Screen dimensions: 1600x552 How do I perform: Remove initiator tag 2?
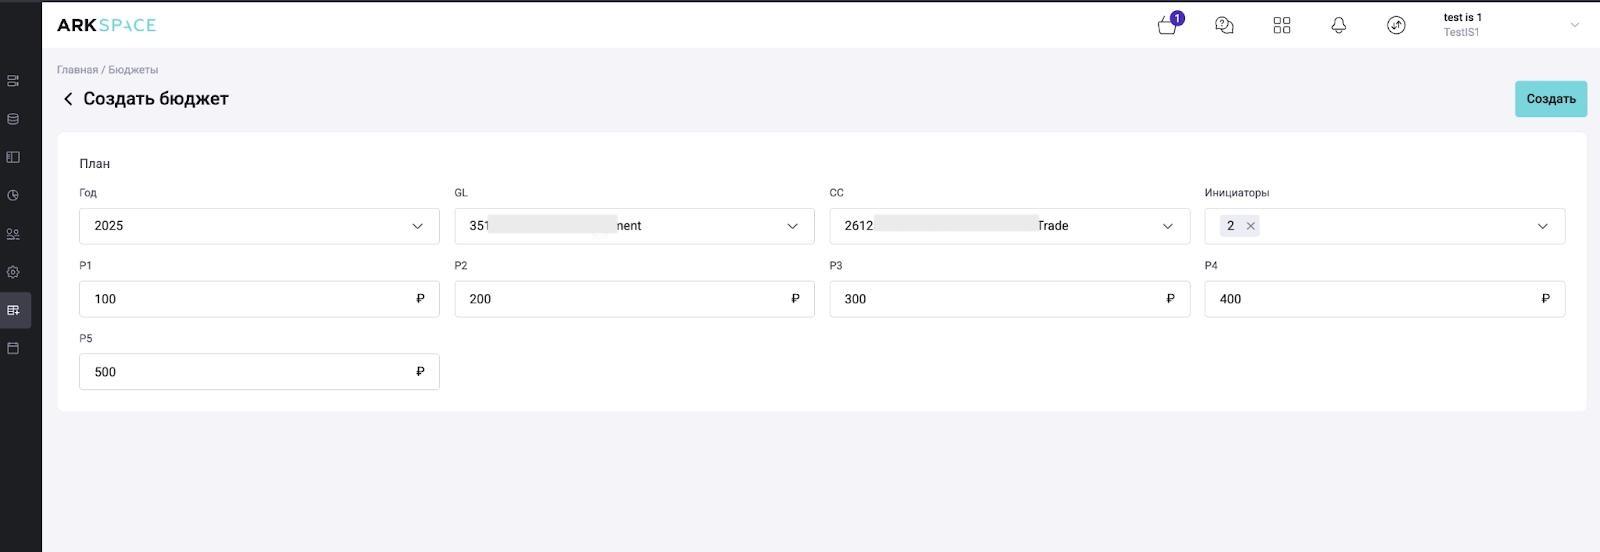(x=1250, y=226)
